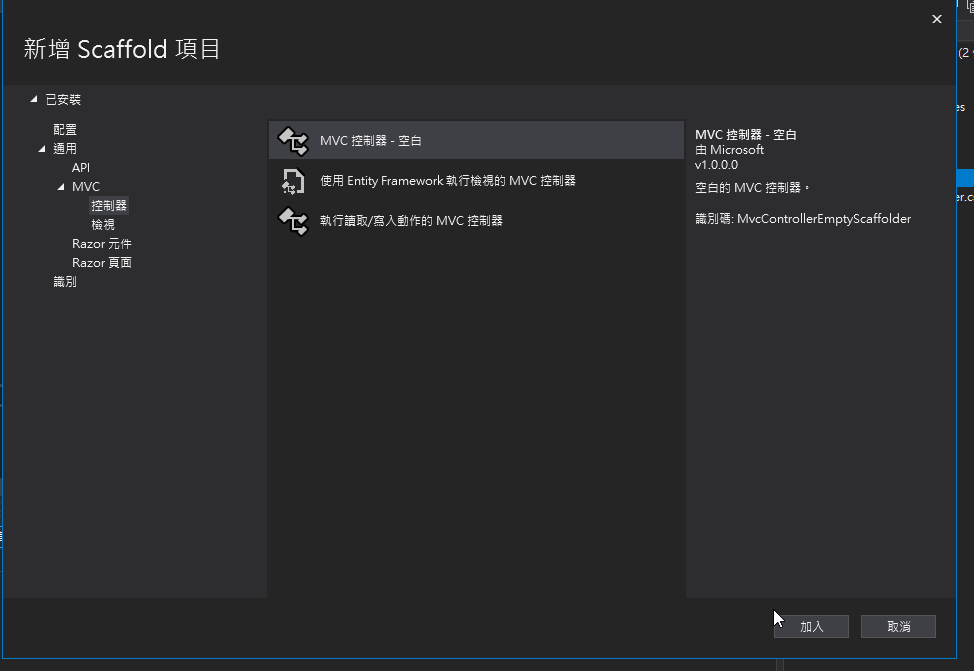Select the MVC tree item

coord(86,187)
